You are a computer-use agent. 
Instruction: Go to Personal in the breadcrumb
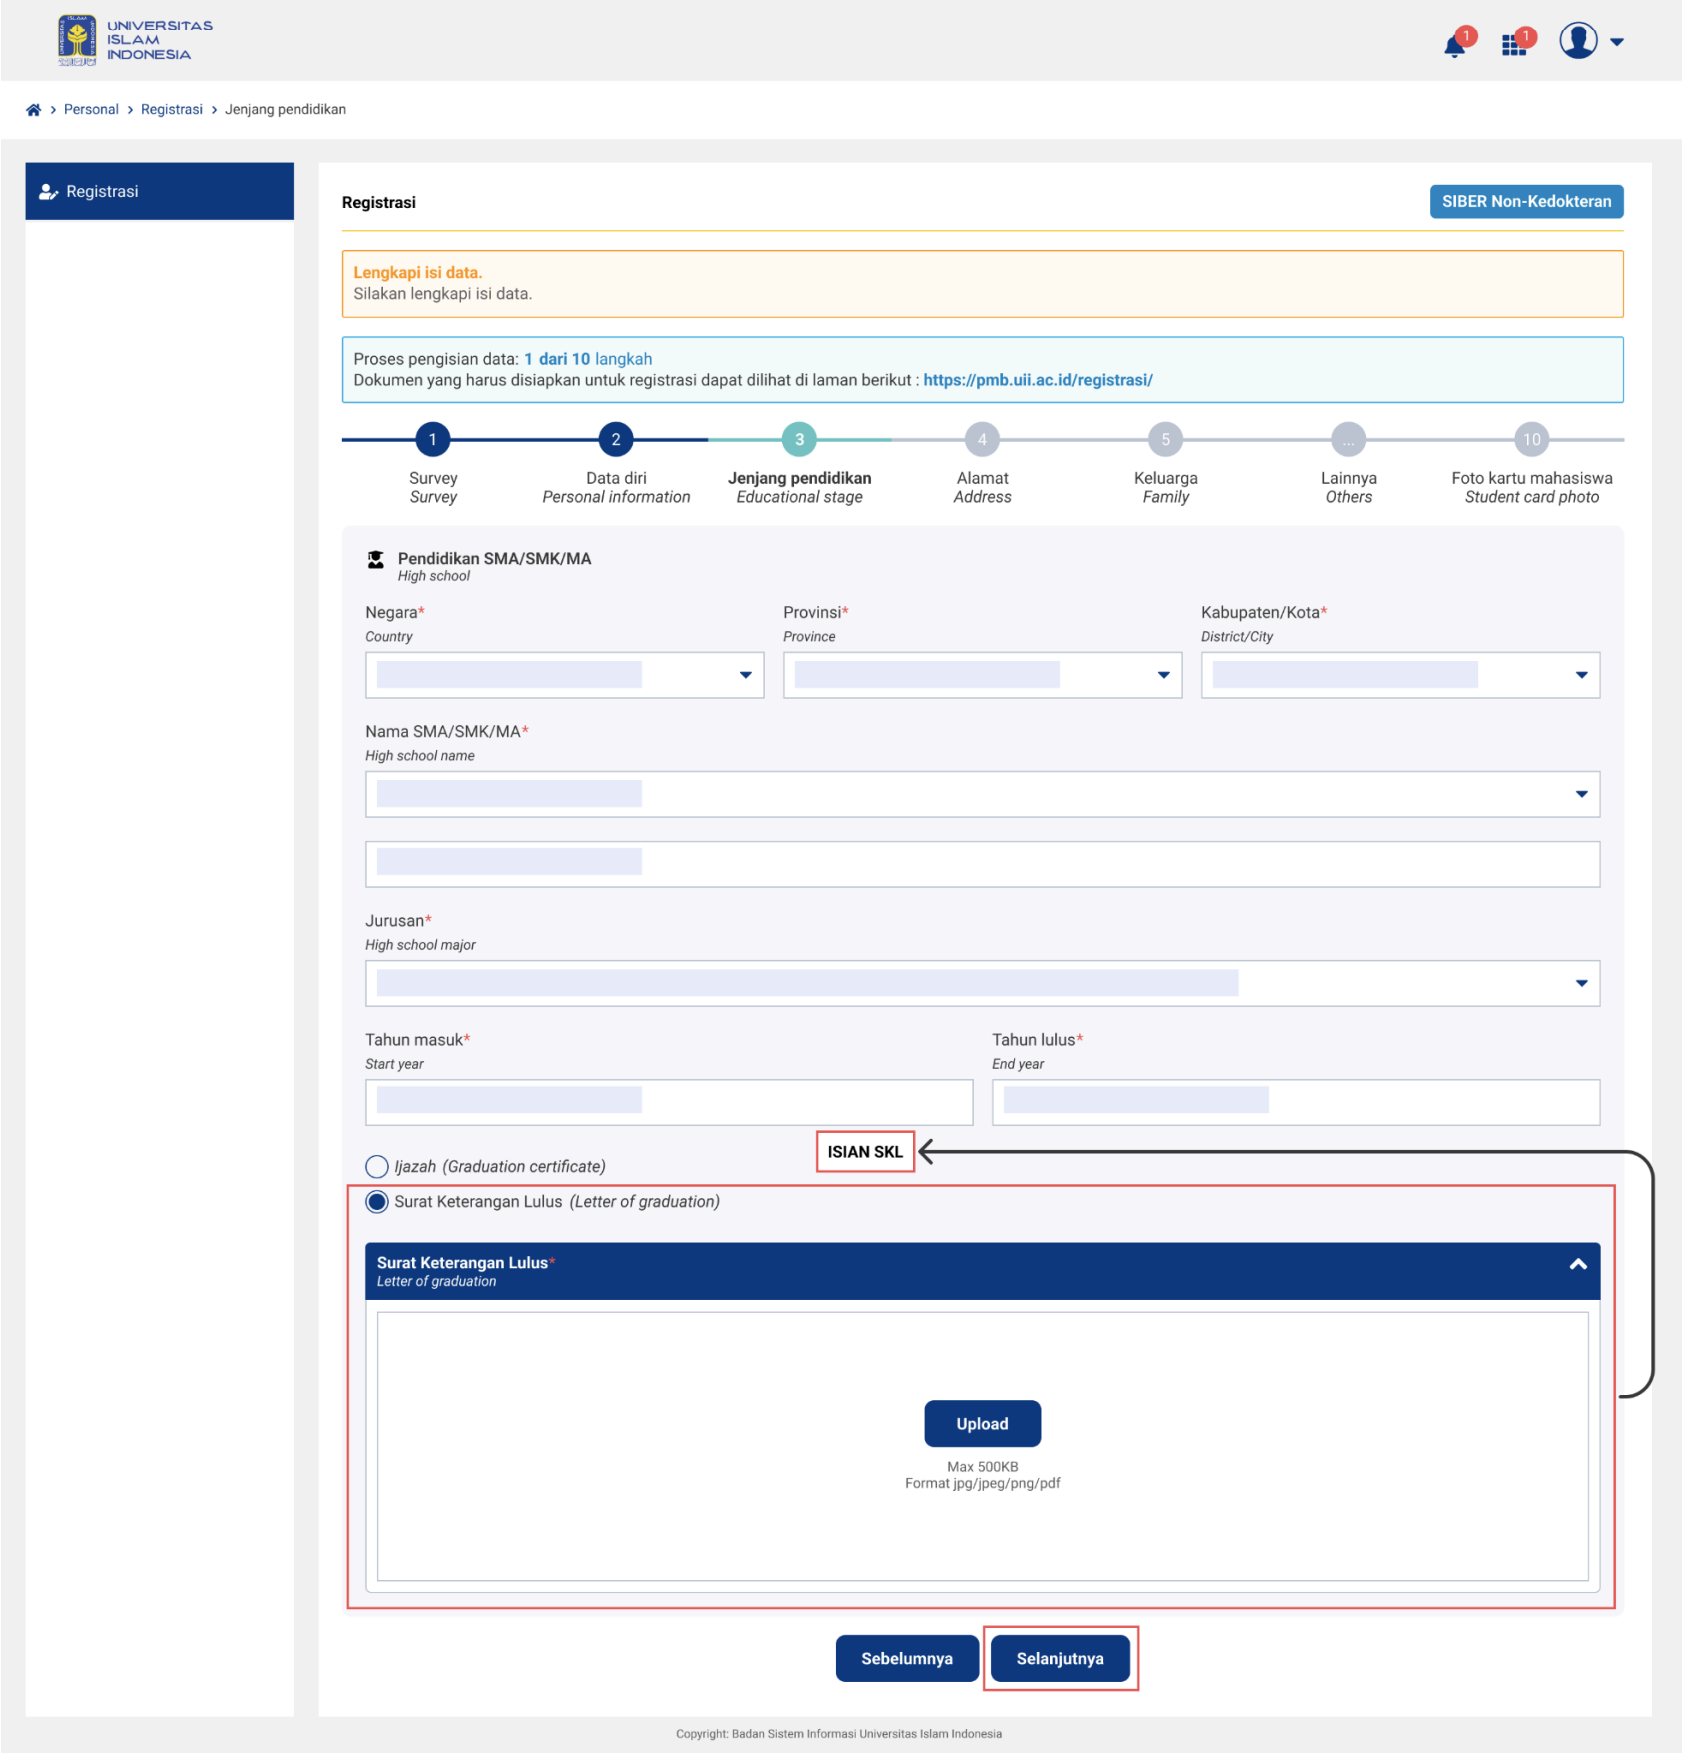coord(91,110)
